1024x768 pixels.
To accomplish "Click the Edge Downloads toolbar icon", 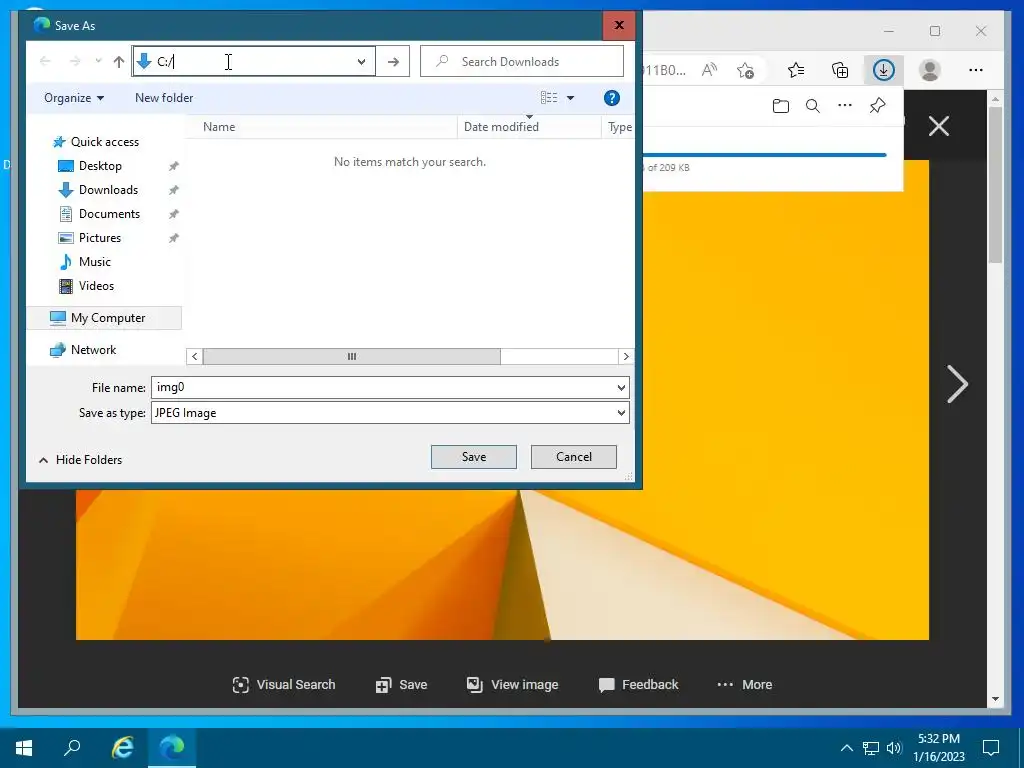I will point(884,70).
